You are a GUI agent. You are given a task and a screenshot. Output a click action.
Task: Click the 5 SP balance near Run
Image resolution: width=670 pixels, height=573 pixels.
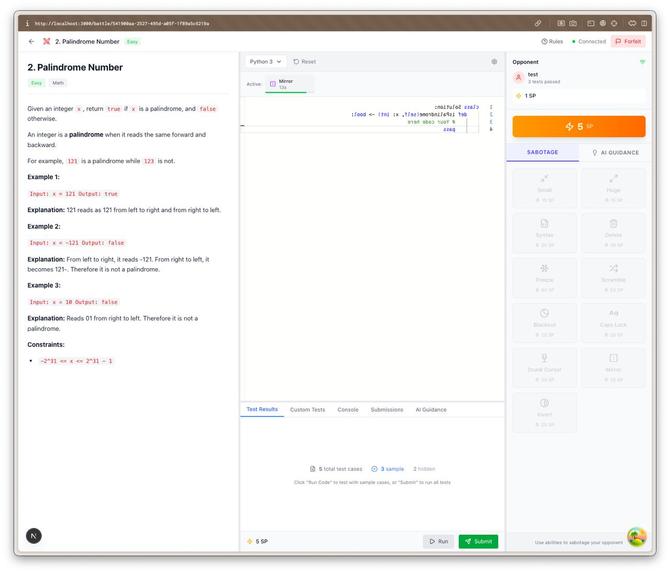(x=257, y=541)
